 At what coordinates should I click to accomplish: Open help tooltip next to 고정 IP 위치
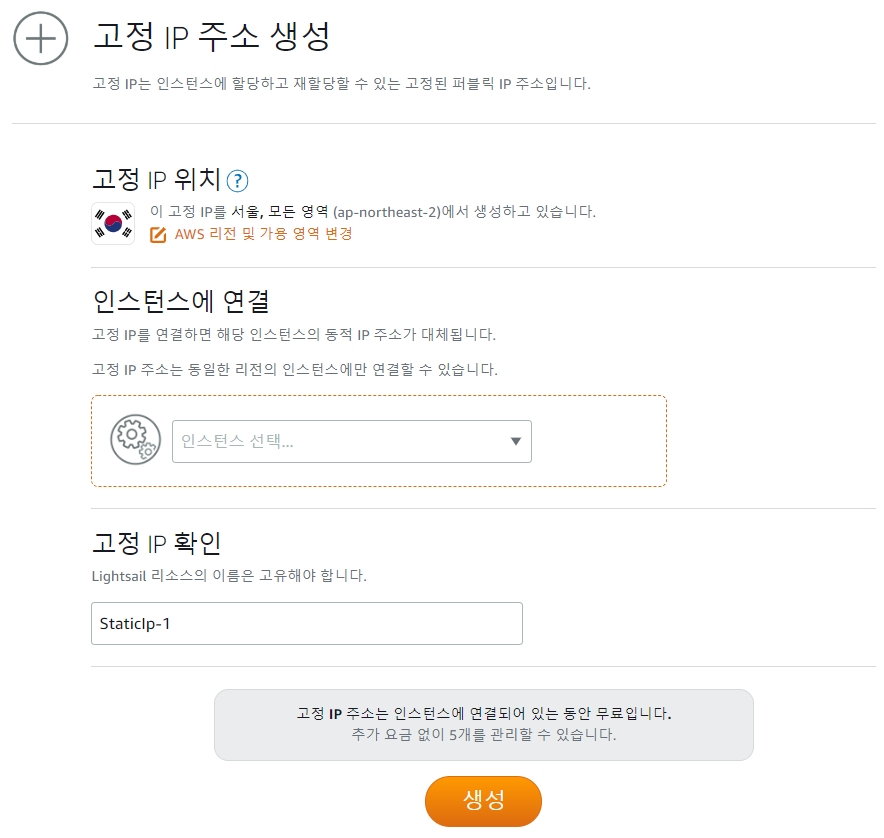click(237, 181)
